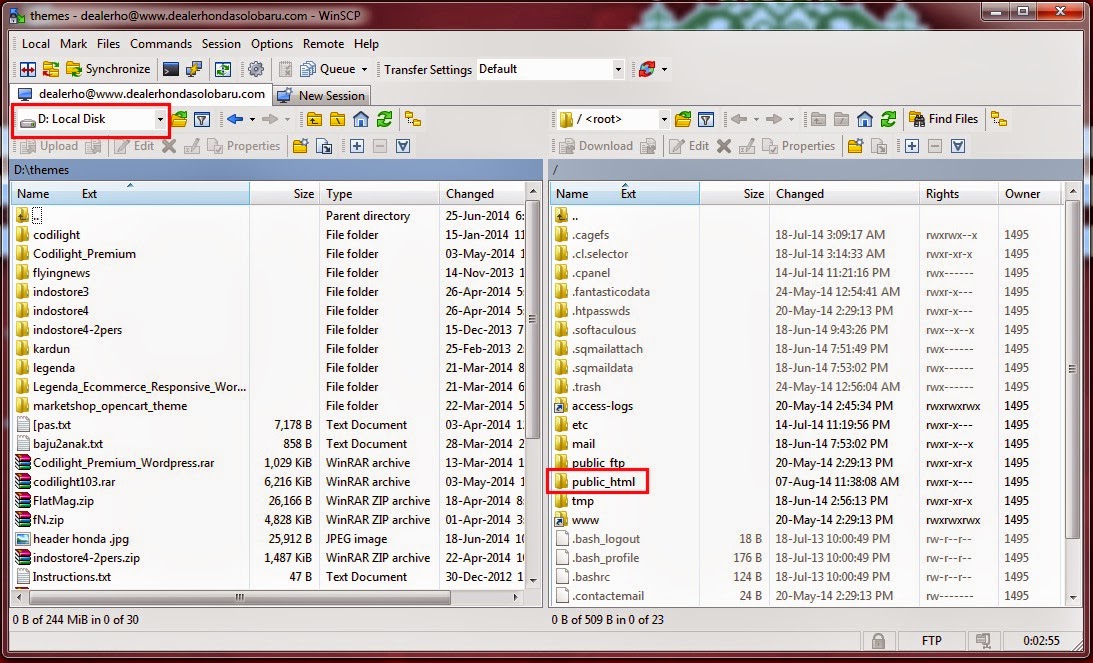The width and height of the screenshot is (1093, 663).
Task: Sort remote files by Owner column
Action: tap(1029, 194)
